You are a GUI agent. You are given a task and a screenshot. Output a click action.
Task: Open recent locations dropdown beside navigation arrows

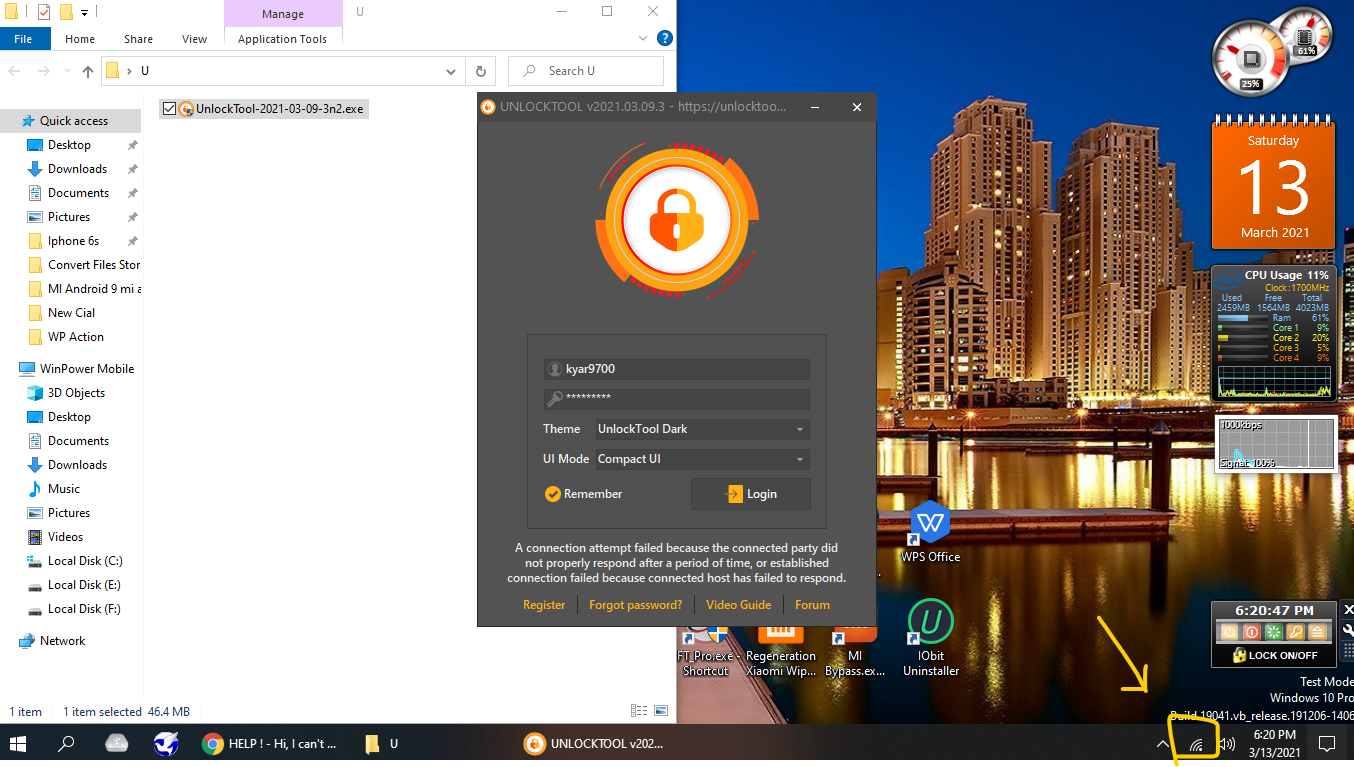[x=67, y=71]
